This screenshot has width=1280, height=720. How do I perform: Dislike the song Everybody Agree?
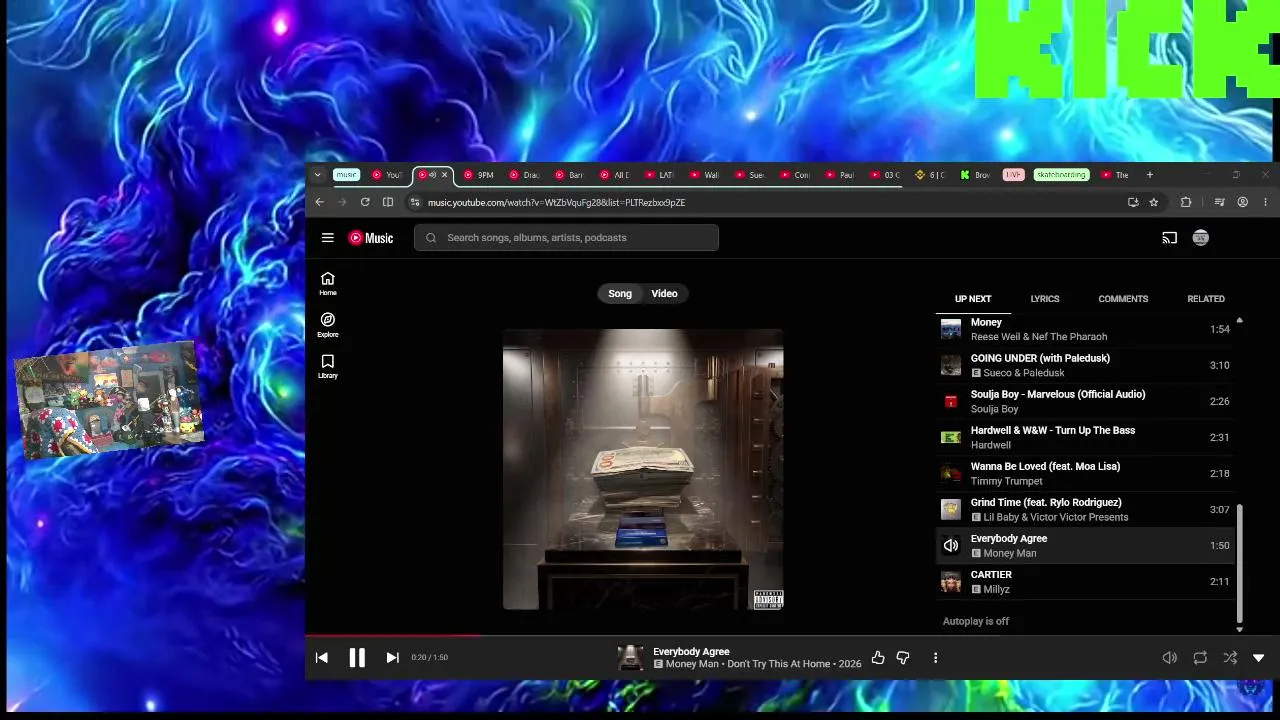[903, 657]
